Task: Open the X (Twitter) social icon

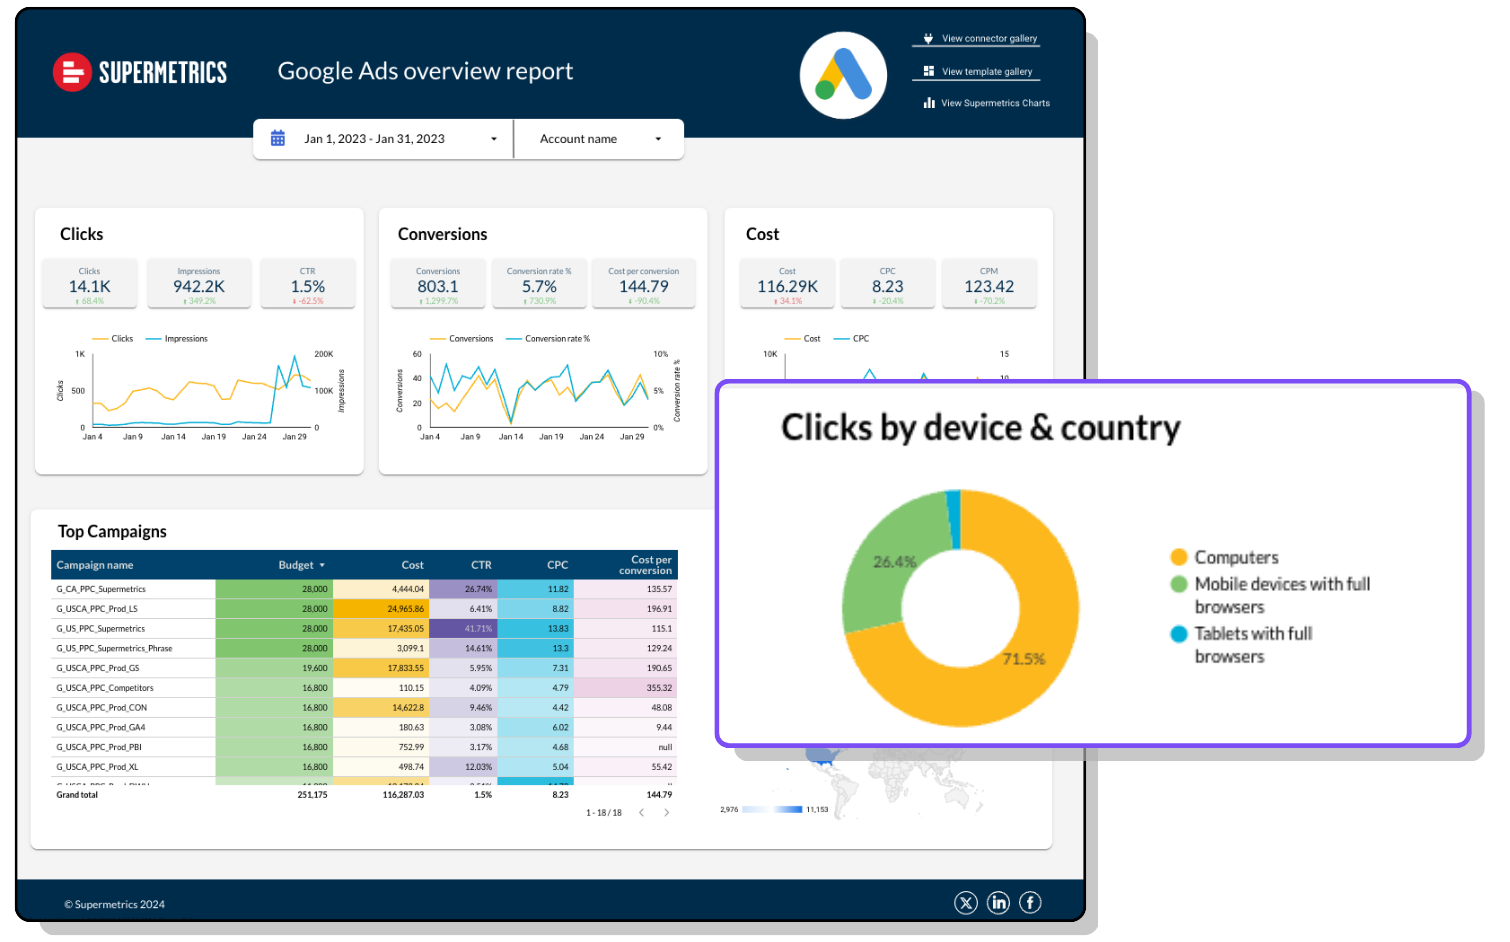Action: (x=965, y=903)
